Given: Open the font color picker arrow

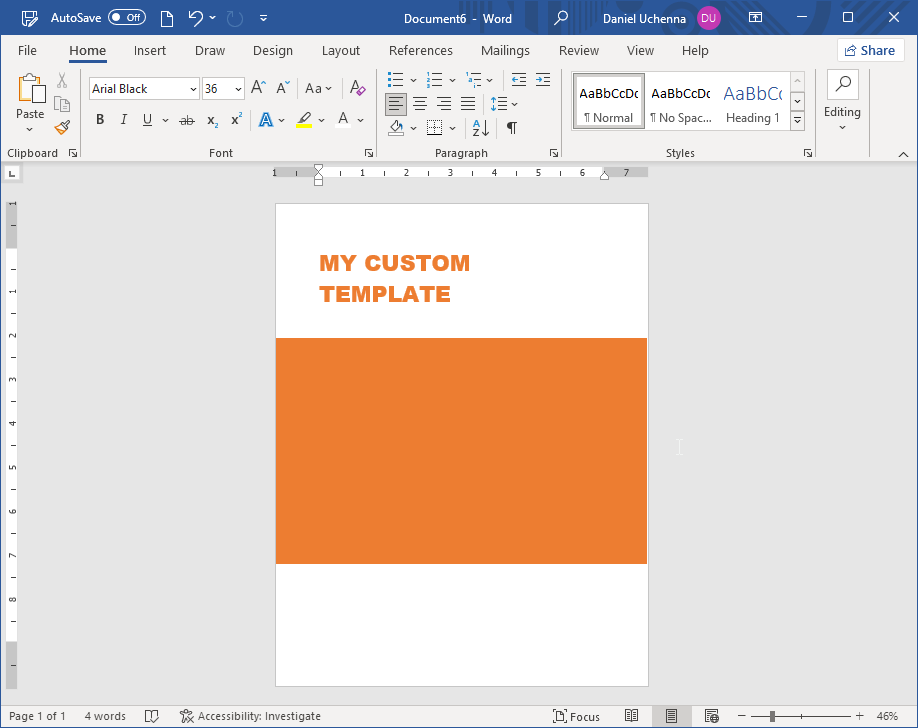Looking at the screenshot, I should [x=360, y=120].
